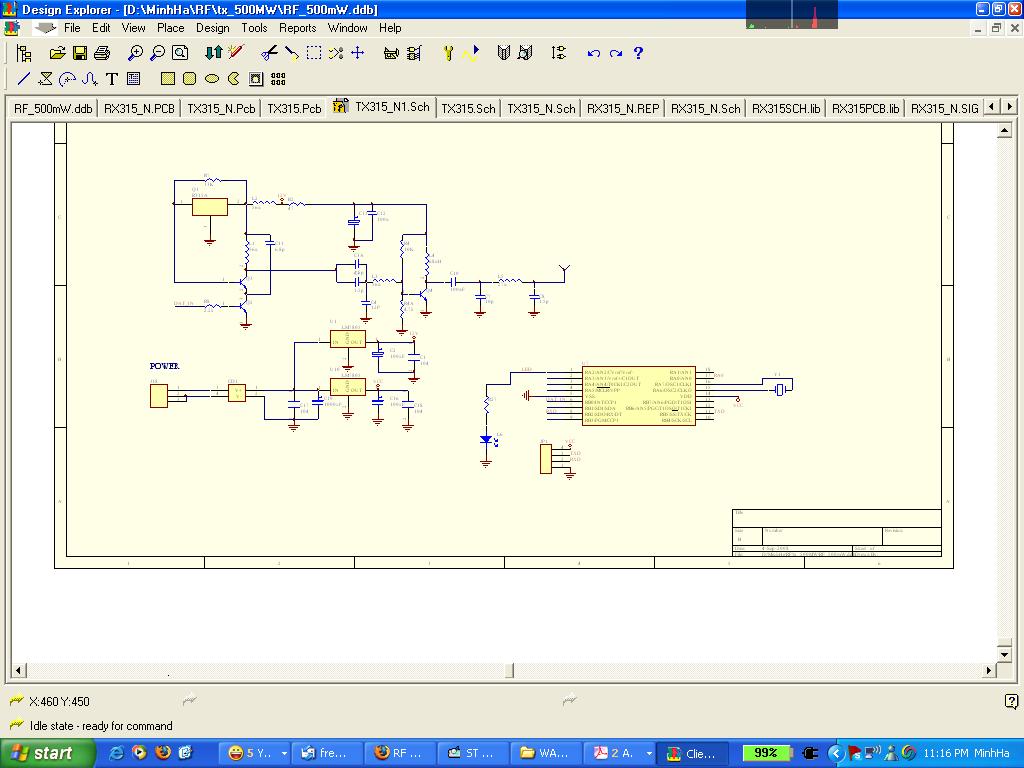Click the blue Undo arrow
The height and width of the screenshot is (768, 1024).
(594, 53)
